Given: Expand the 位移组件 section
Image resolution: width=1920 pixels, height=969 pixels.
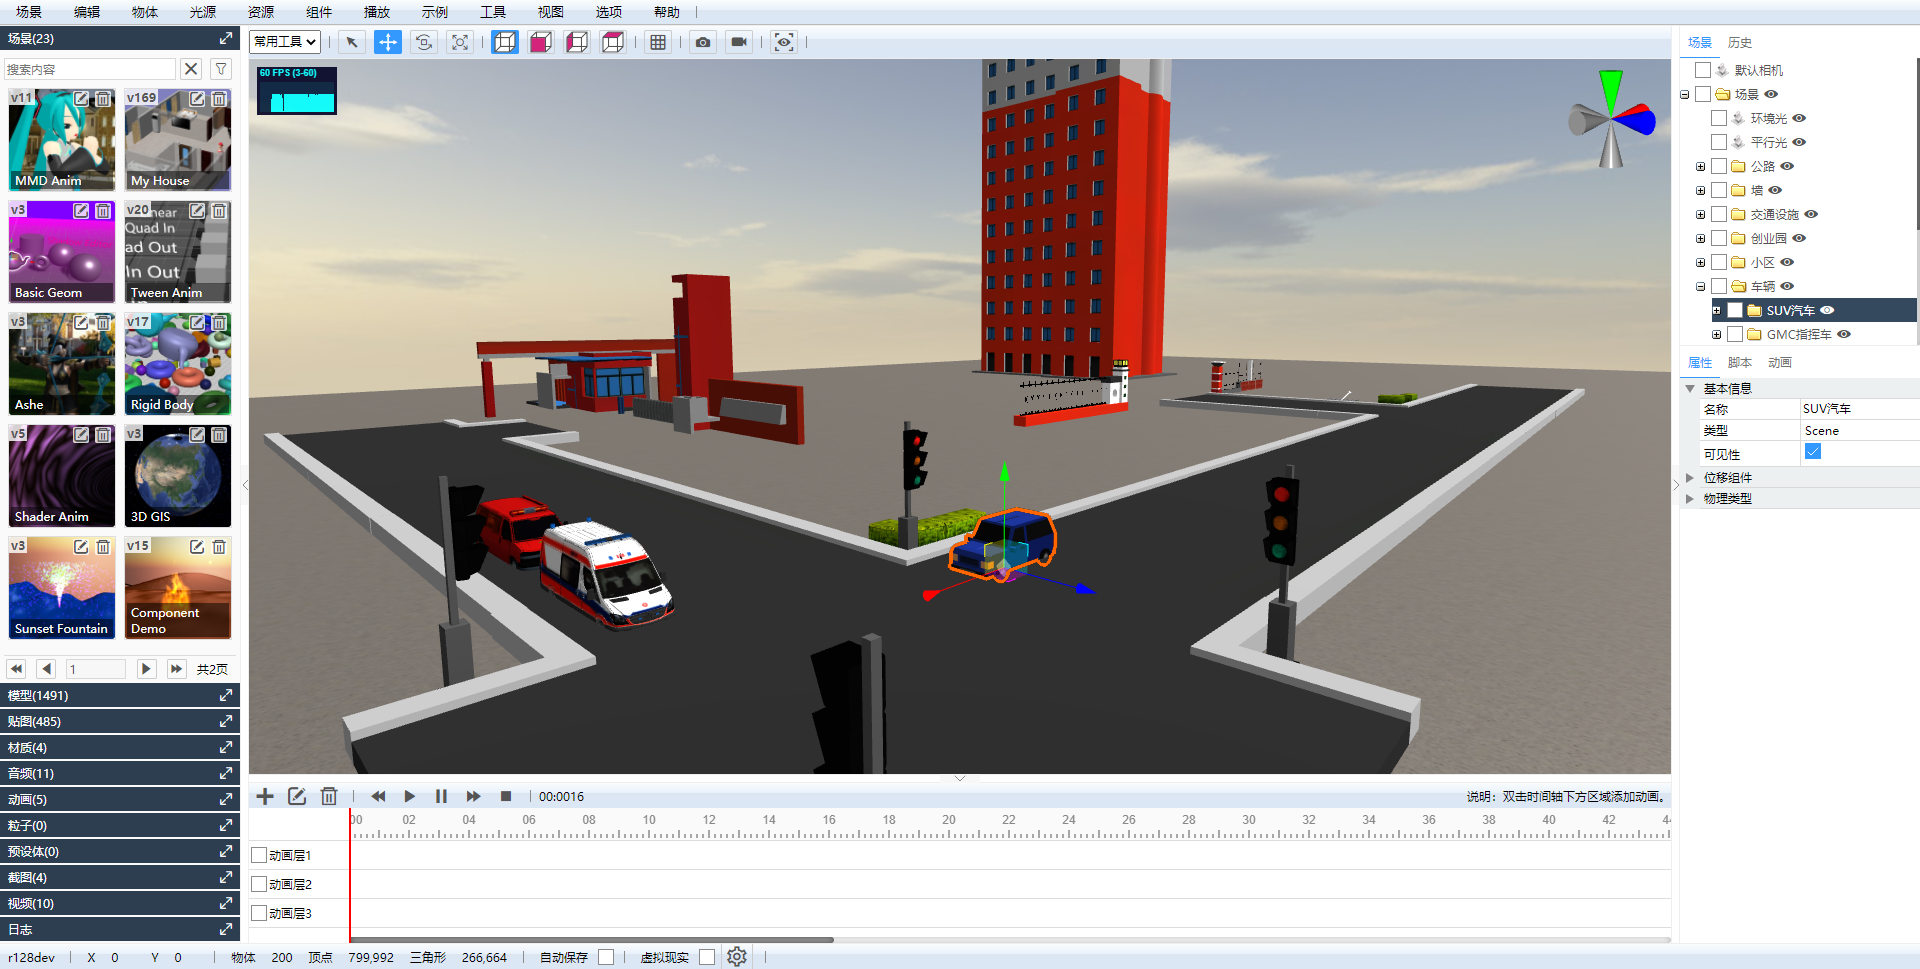Looking at the screenshot, I should [x=1690, y=477].
